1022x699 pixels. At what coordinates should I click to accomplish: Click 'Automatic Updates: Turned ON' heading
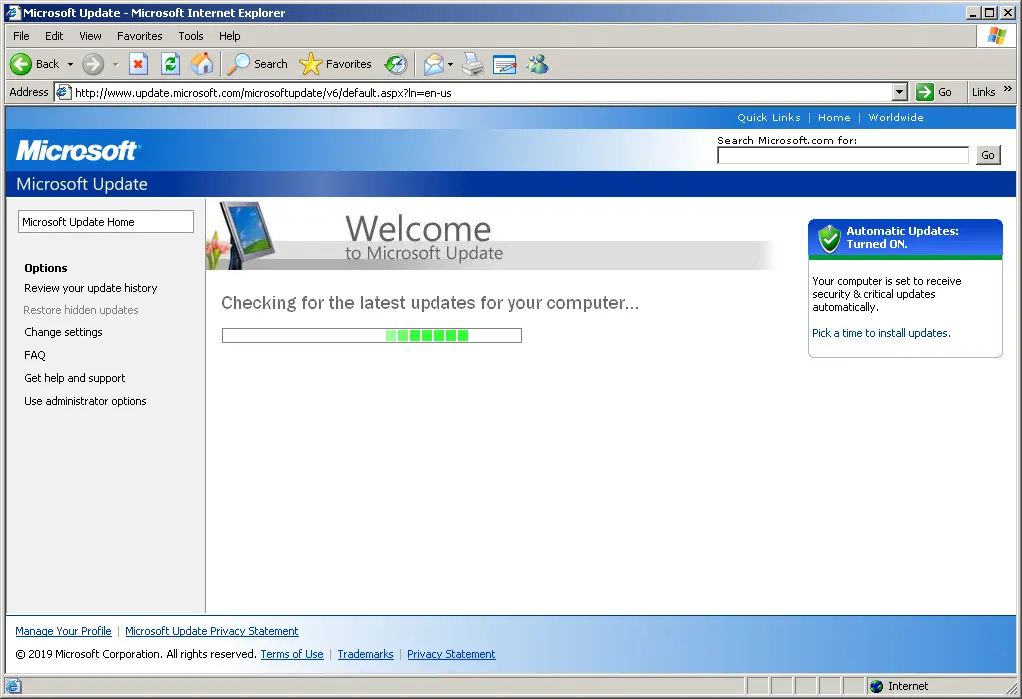coord(902,237)
